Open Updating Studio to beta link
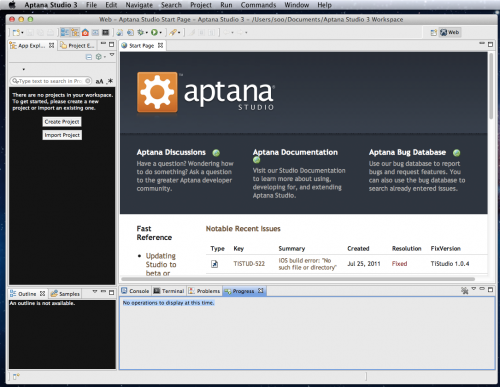Viewport: 500px width, 387px height. tap(161, 264)
